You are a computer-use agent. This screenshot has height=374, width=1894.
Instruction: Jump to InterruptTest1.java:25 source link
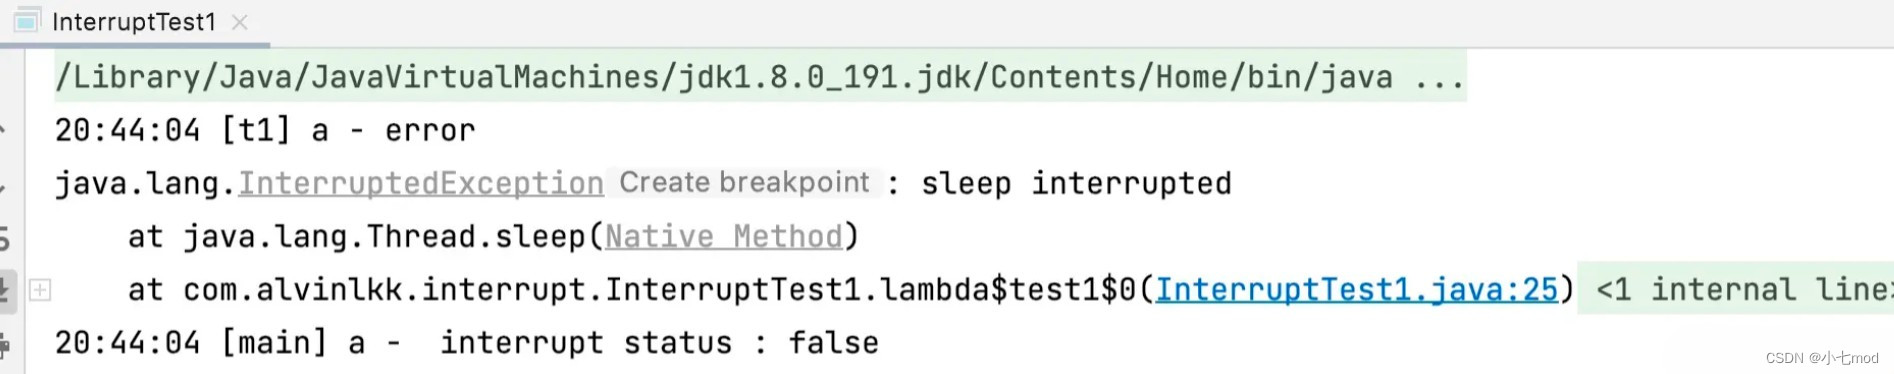(1357, 290)
